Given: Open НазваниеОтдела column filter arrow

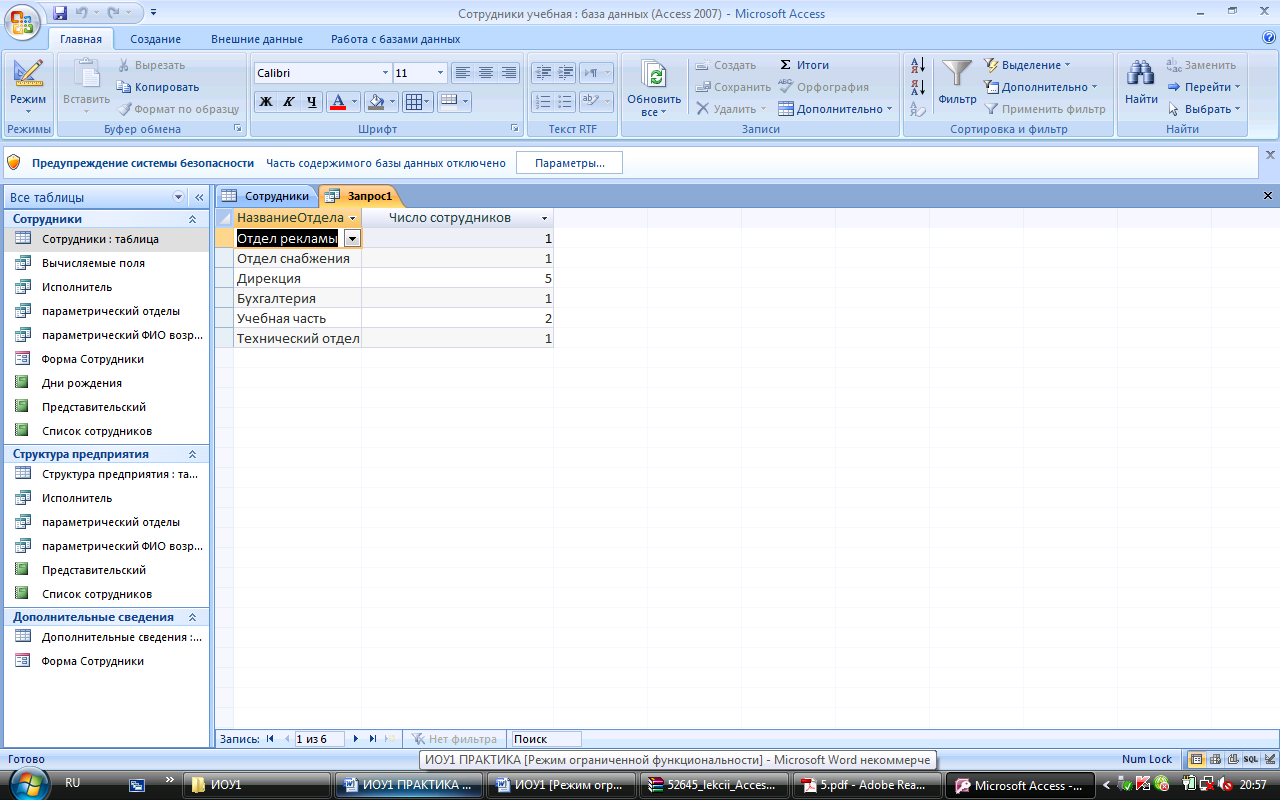Looking at the screenshot, I should tap(353, 218).
